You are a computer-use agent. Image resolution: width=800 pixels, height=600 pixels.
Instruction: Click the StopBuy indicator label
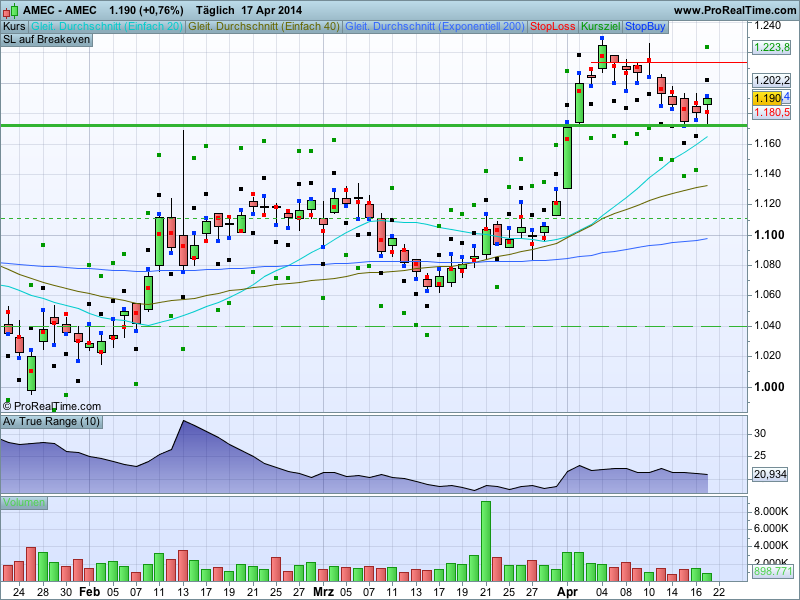pos(646,25)
